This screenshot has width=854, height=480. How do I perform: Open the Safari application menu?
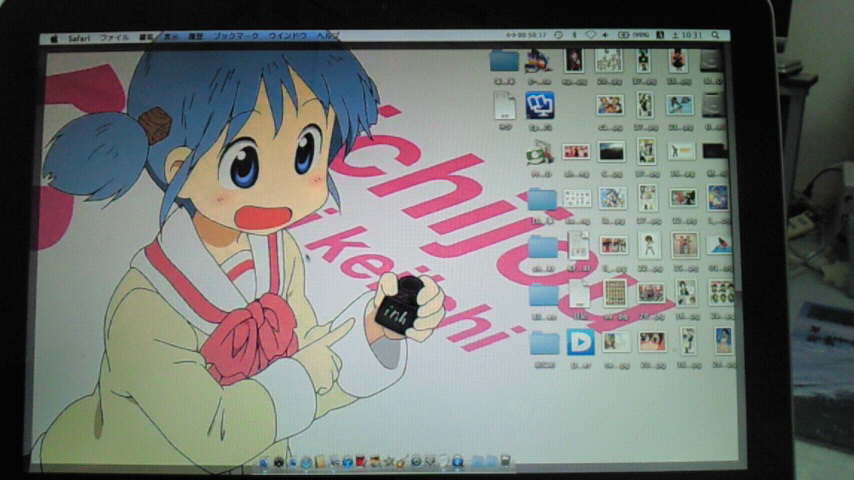tap(79, 38)
